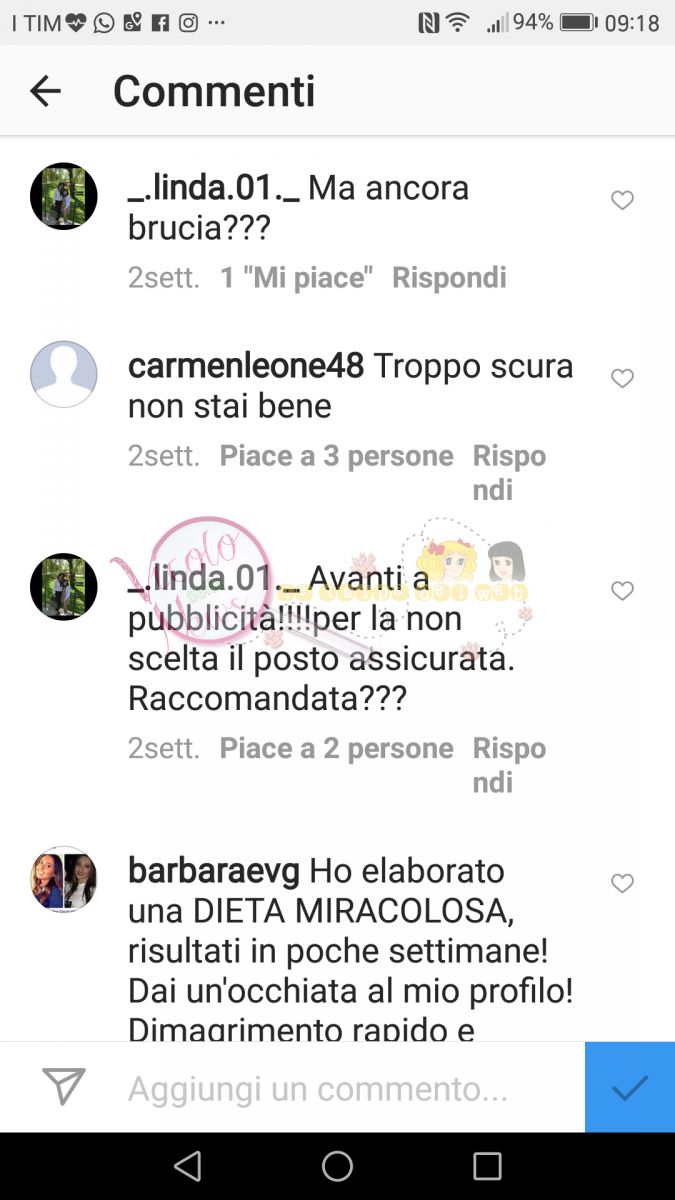Tap the Android back navigation triangle

[187, 1166]
